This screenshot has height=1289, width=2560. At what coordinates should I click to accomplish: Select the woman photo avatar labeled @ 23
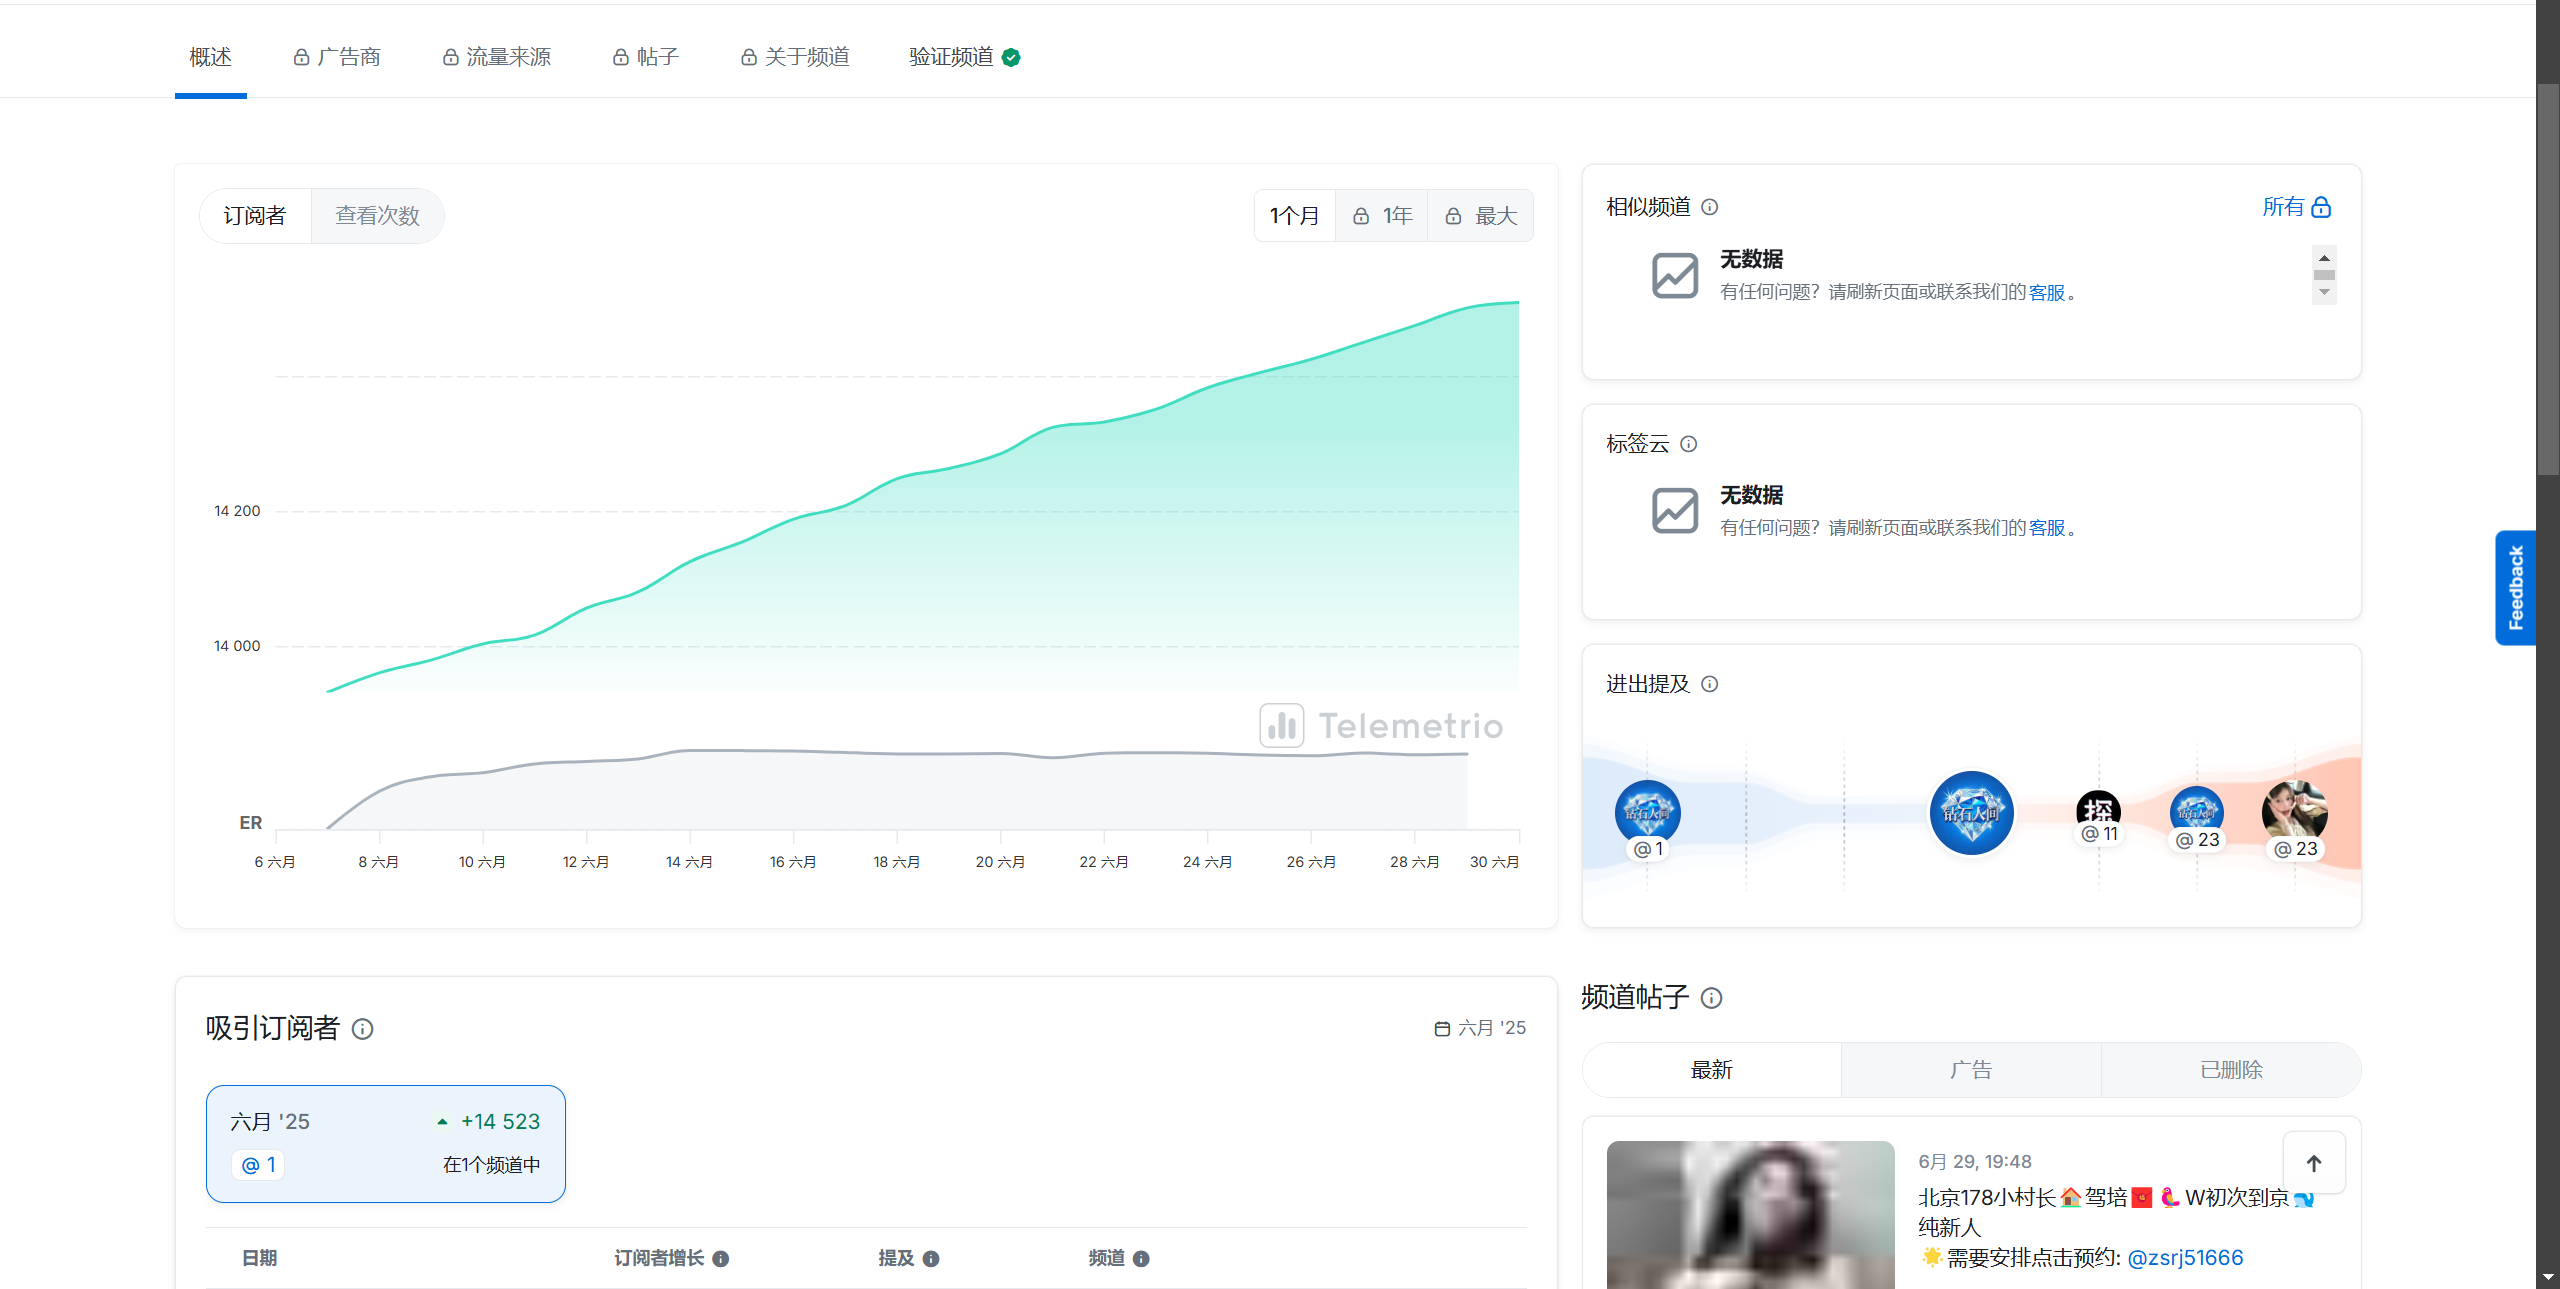(2295, 813)
